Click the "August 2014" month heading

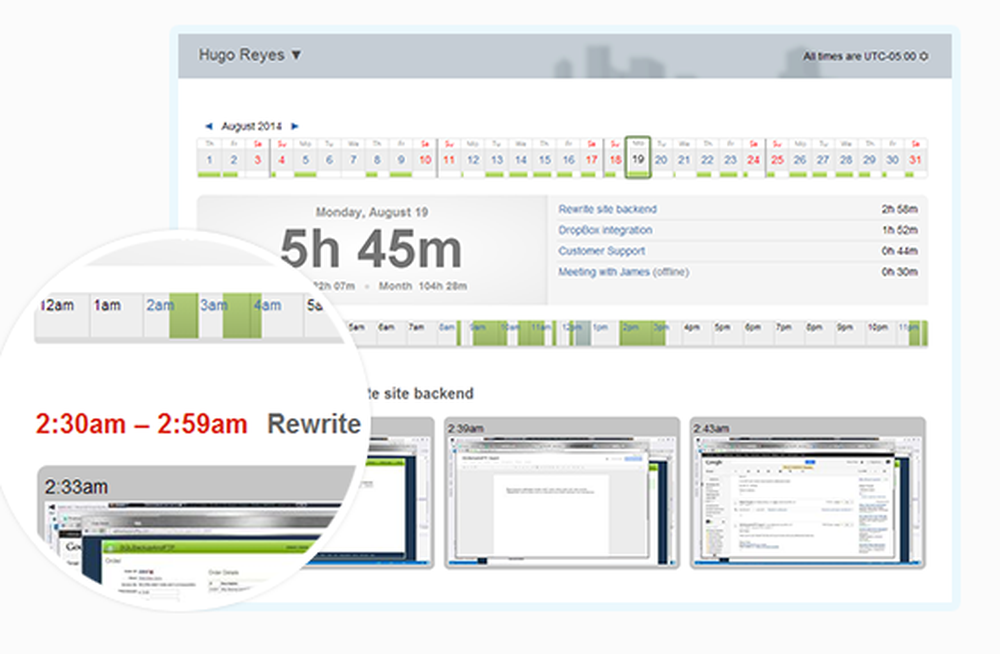(252, 127)
